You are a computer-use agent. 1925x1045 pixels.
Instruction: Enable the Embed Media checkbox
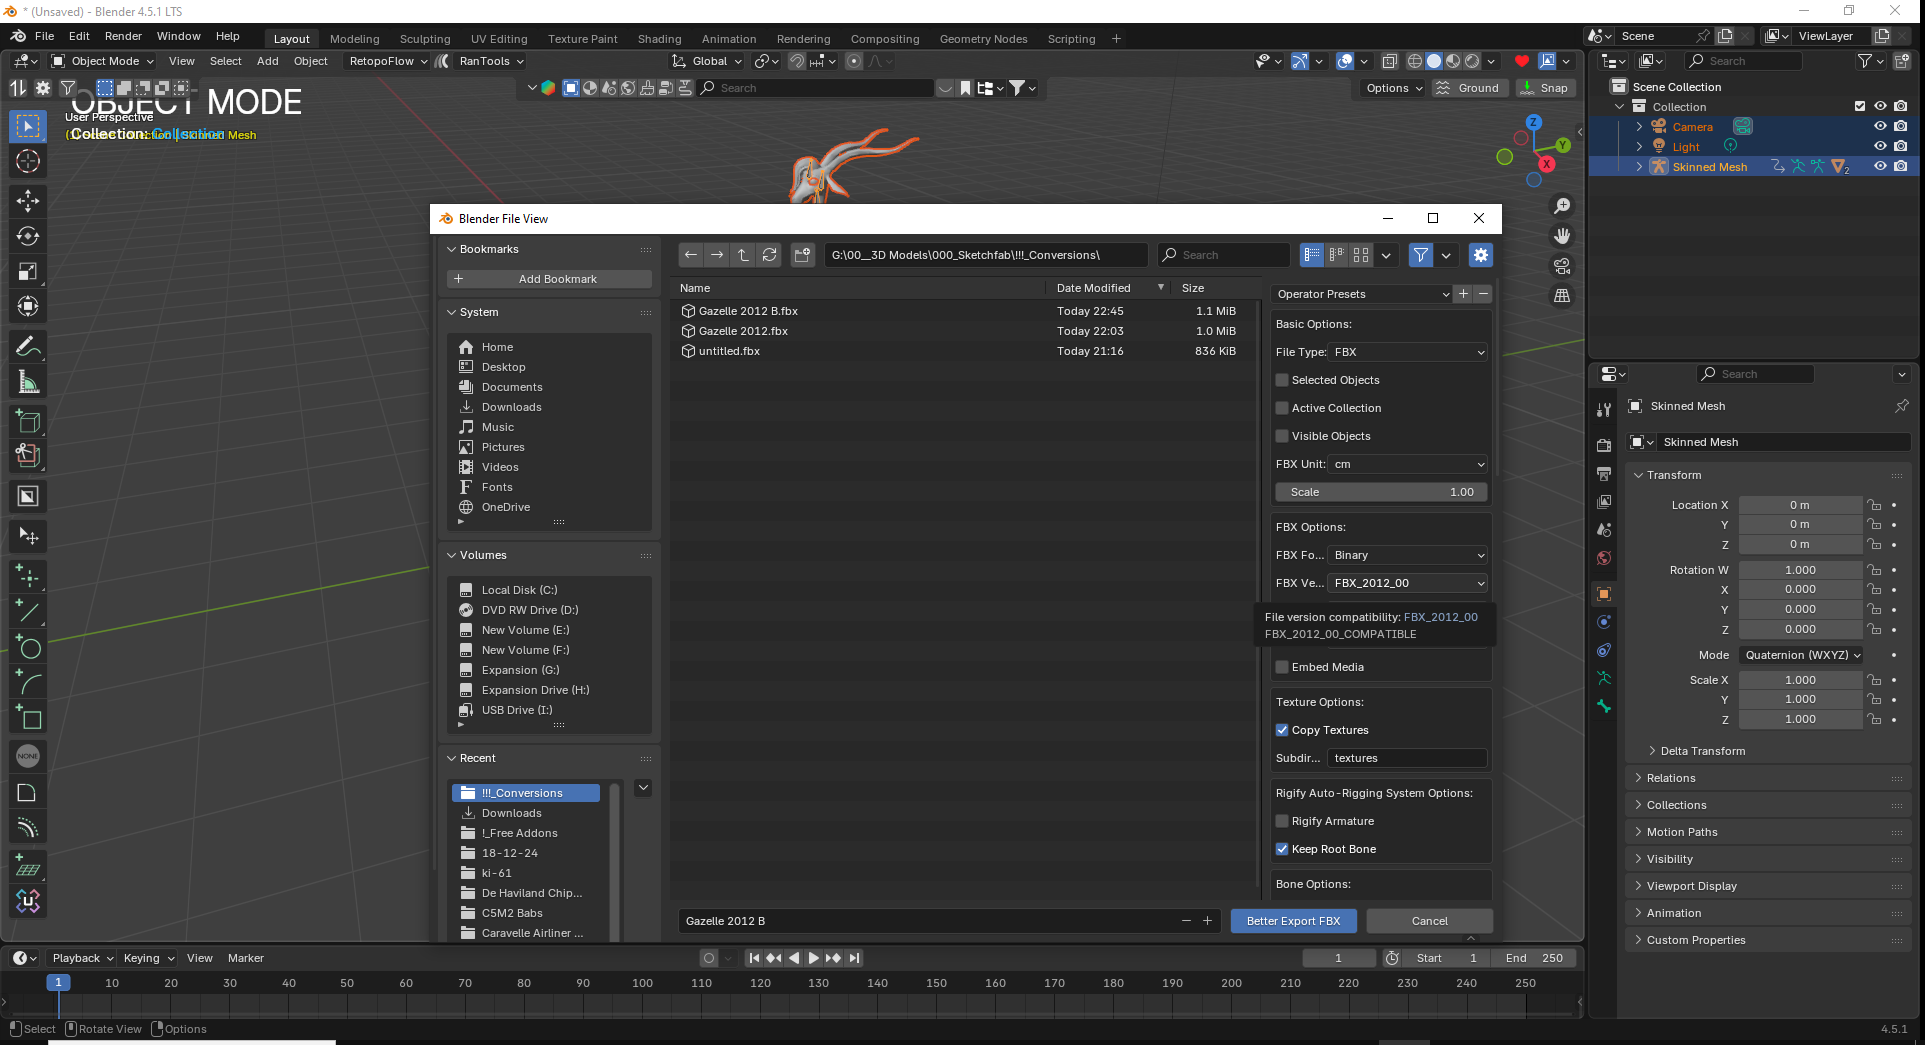click(1282, 667)
